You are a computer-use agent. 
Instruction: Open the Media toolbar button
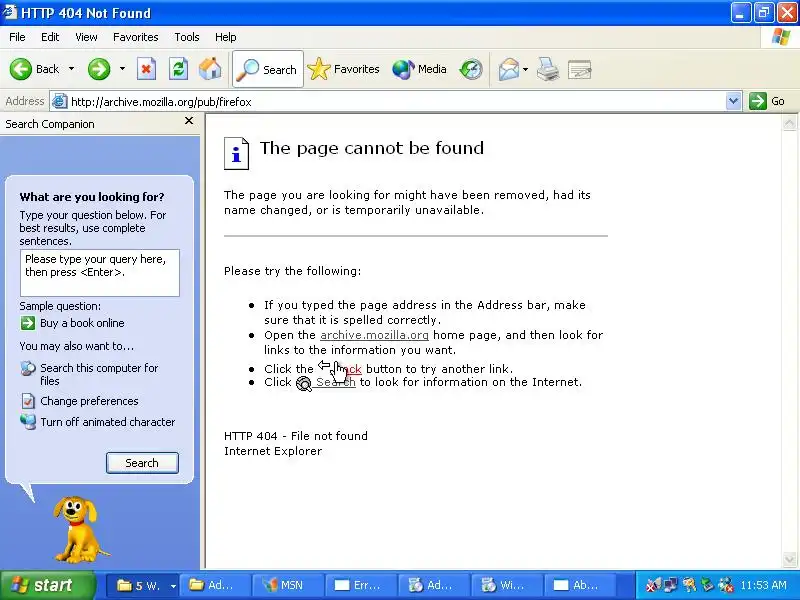[419, 69]
